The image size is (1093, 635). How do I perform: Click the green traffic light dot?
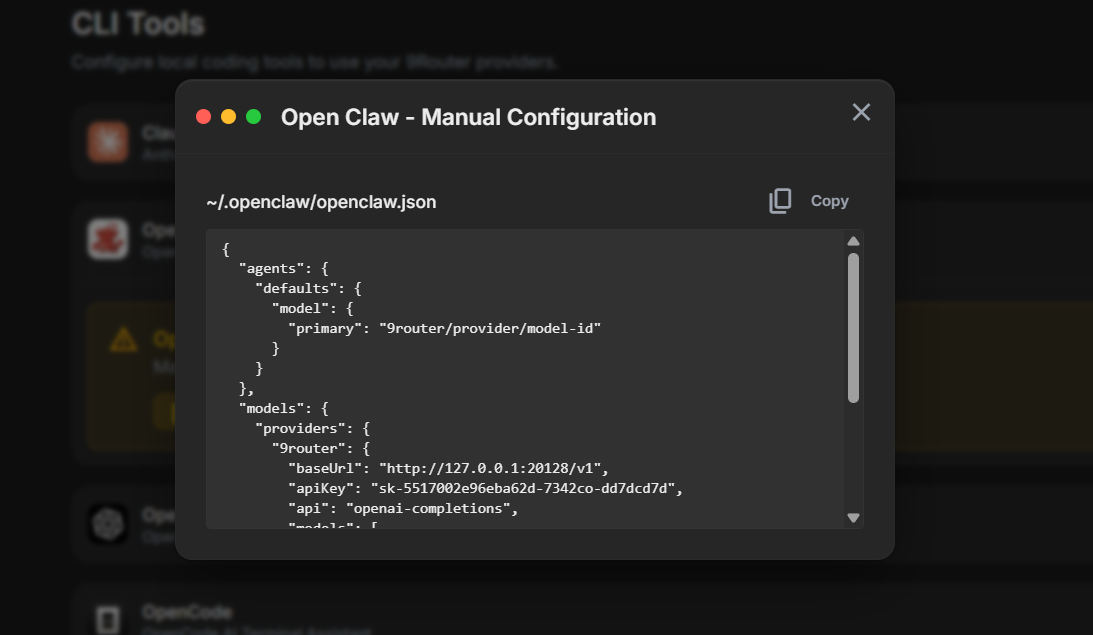(254, 117)
